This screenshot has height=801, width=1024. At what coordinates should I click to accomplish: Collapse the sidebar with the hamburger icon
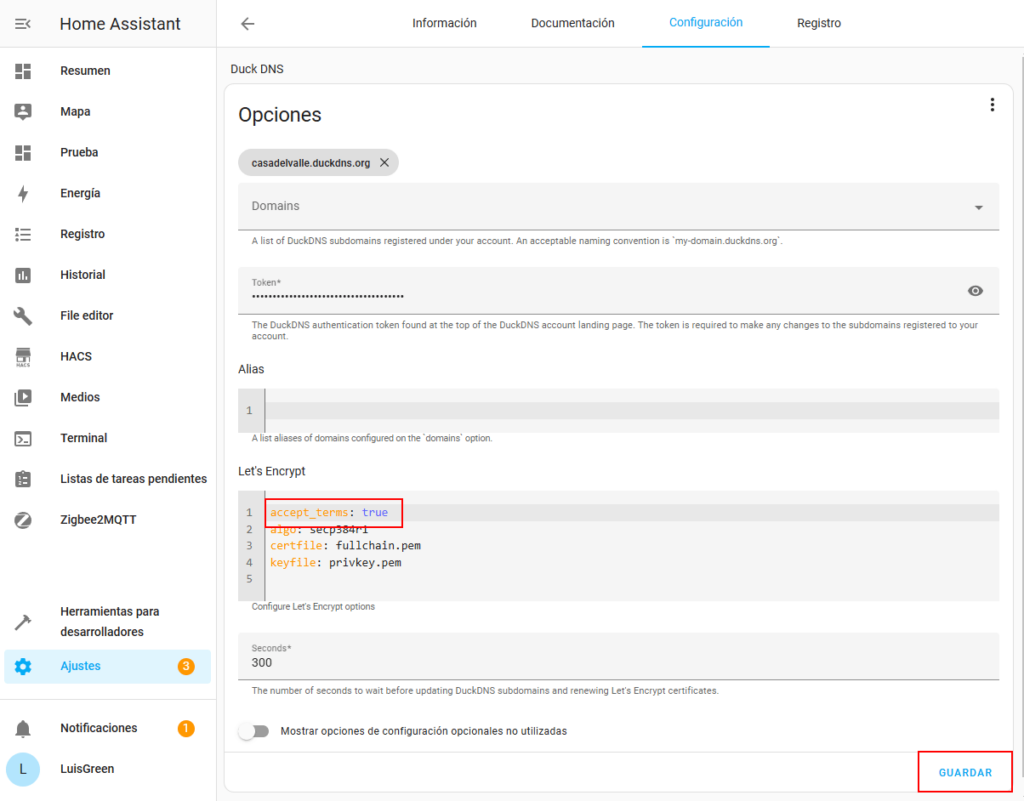tap(23, 24)
